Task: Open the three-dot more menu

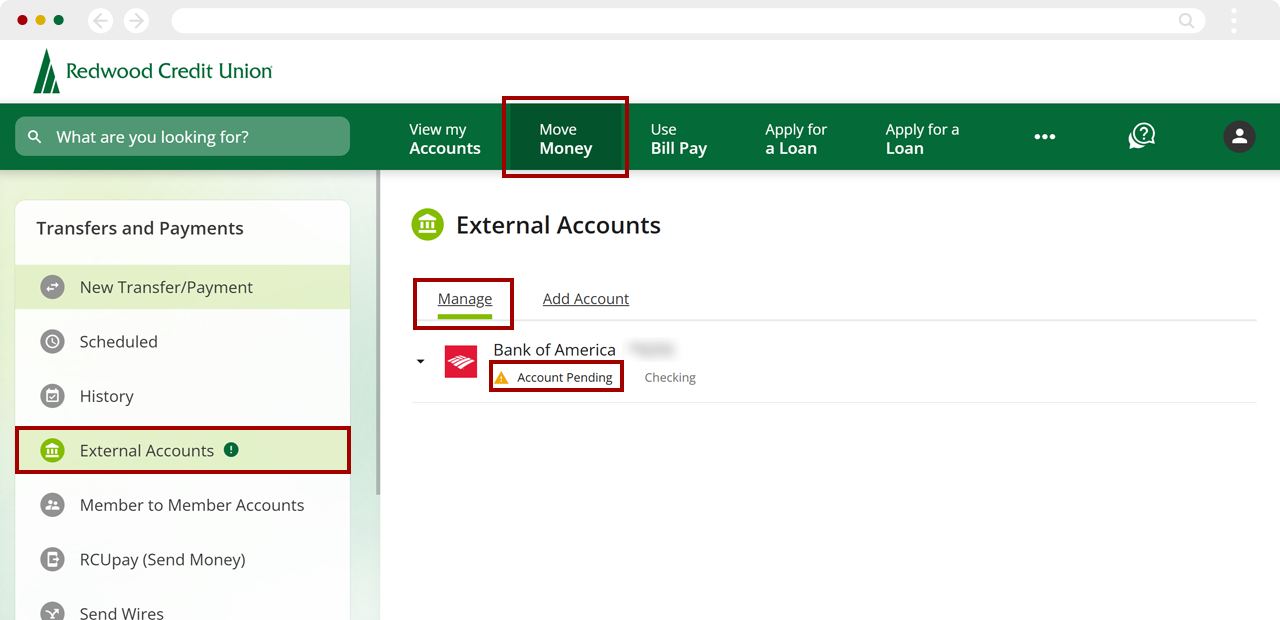Action: click(1045, 137)
